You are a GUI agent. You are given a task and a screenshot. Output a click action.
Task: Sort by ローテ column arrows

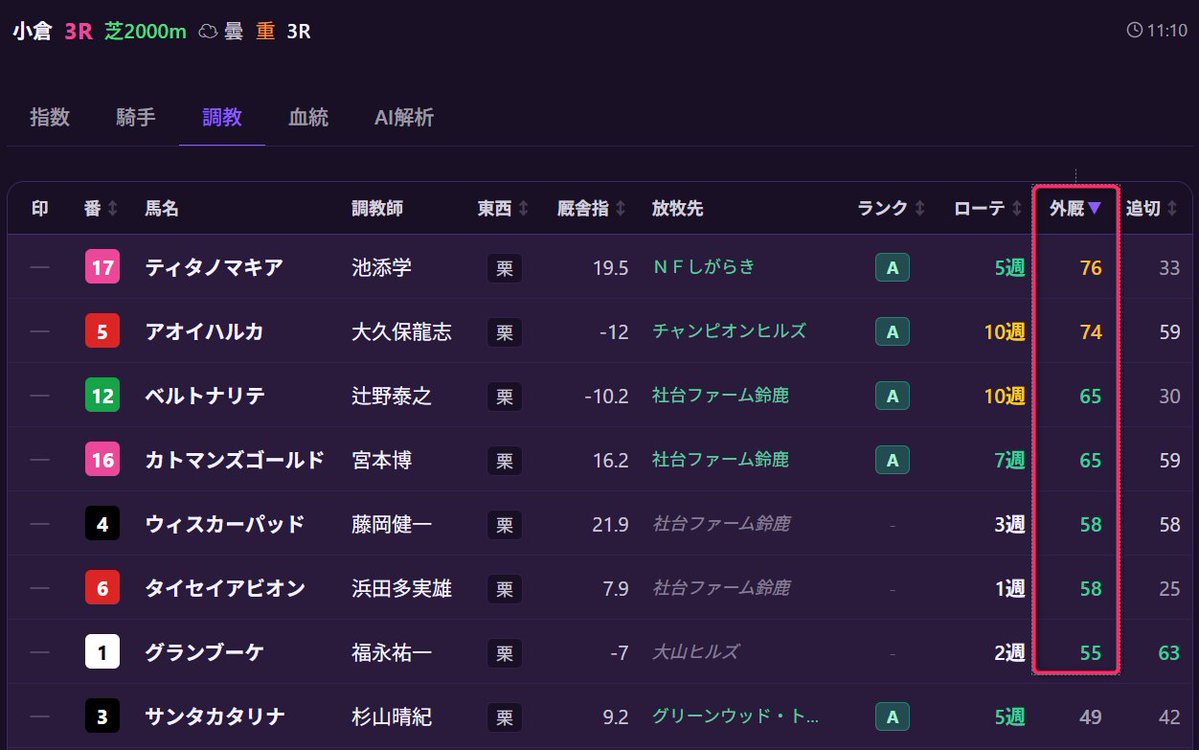pos(1017,208)
